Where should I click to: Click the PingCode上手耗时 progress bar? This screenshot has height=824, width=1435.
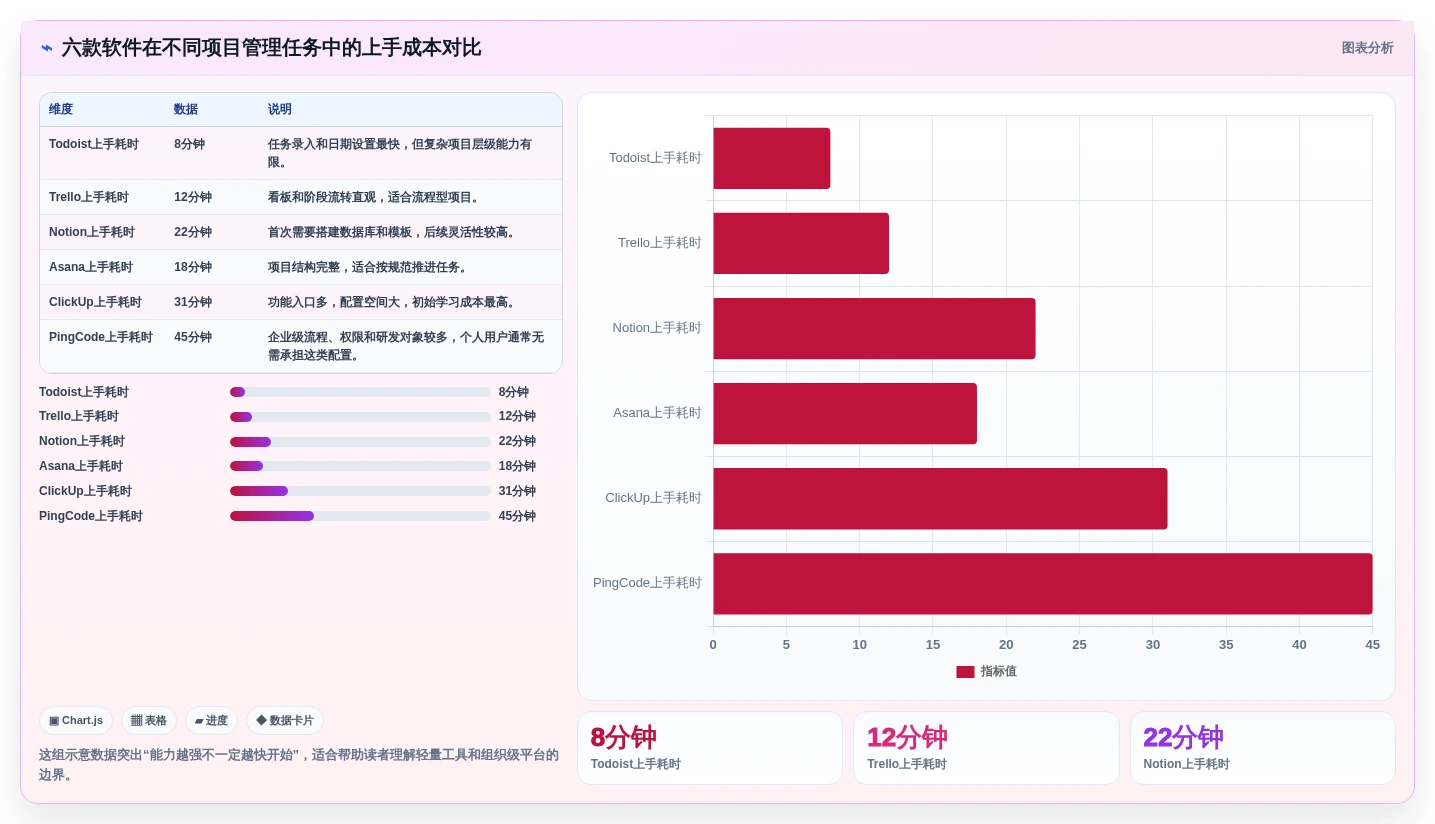(360, 516)
